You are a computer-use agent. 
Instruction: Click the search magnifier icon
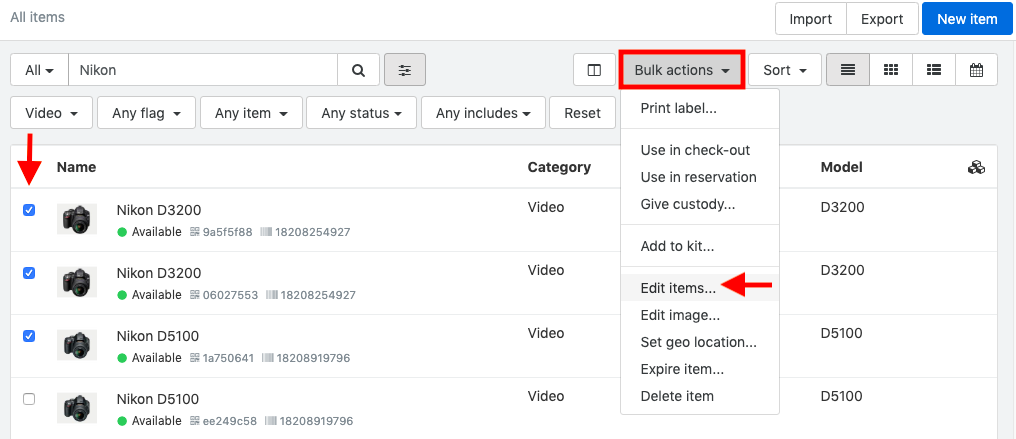358,70
